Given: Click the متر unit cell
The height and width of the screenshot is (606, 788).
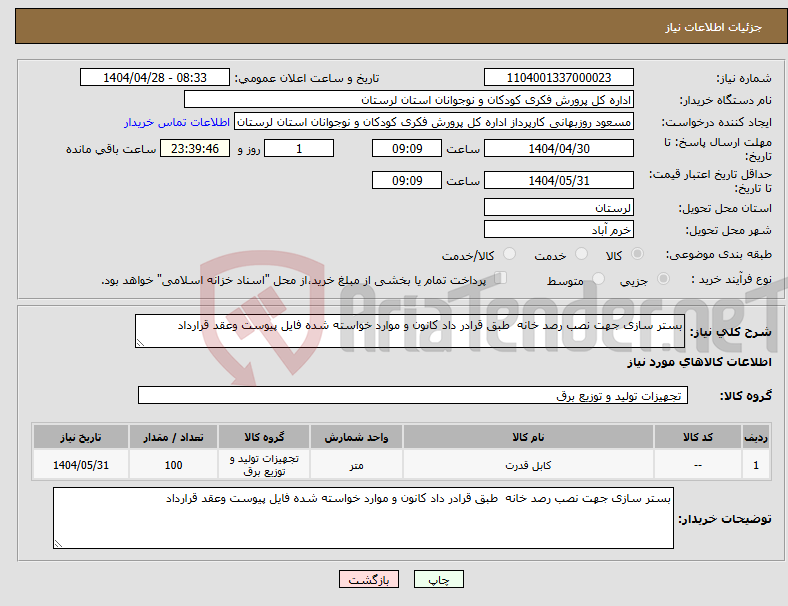Looking at the screenshot, I should (x=356, y=465).
